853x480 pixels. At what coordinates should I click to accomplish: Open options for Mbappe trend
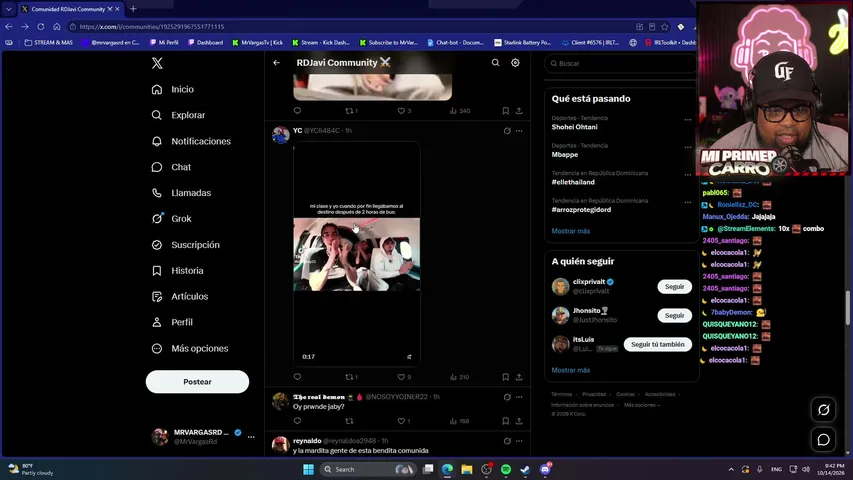click(x=688, y=147)
